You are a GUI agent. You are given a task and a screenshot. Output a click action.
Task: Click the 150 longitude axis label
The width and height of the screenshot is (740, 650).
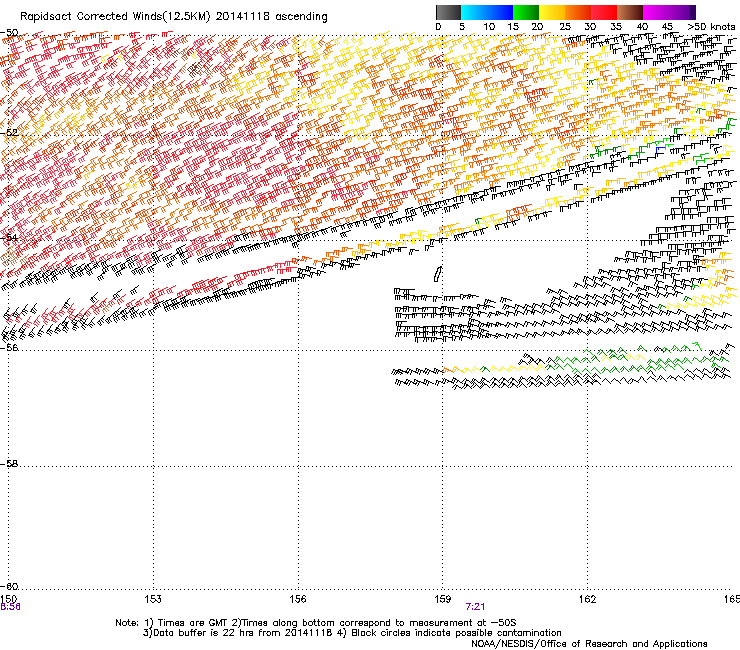pos(8,599)
